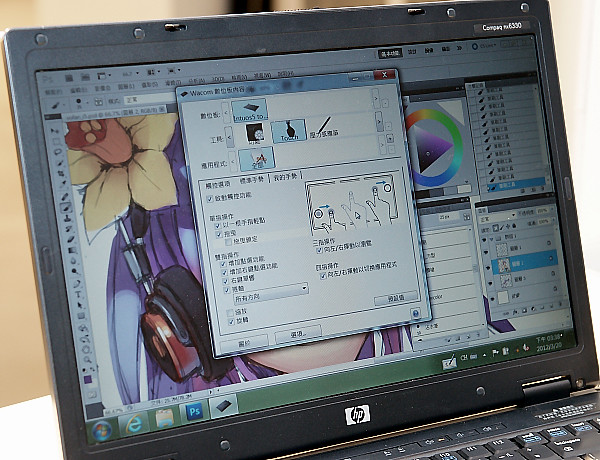Select the pressure pen (壓力感應筆) tool icon
The width and height of the screenshot is (600, 460).
[324, 127]
